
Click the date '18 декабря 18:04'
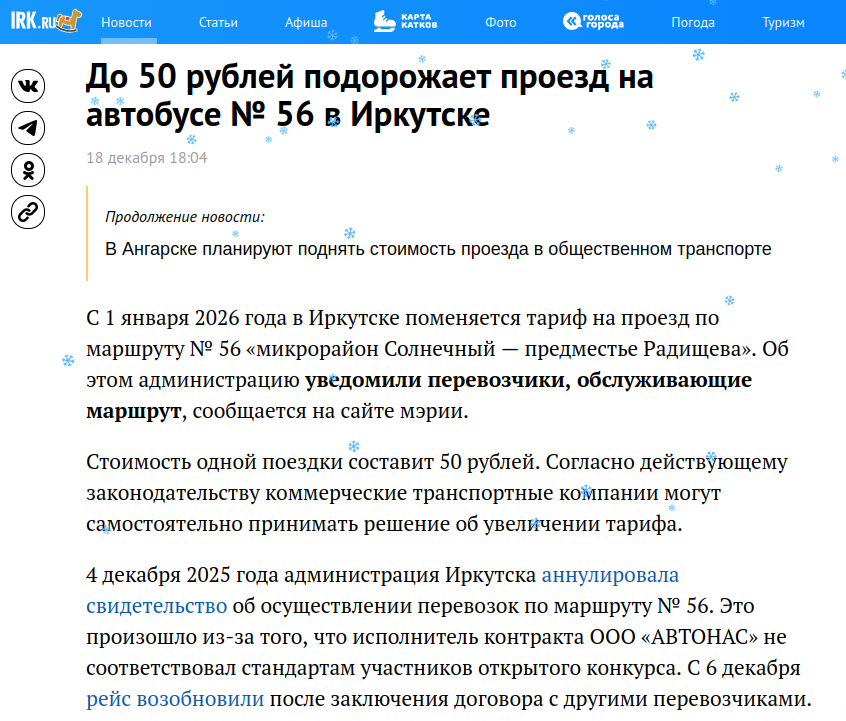coord(147,158)
